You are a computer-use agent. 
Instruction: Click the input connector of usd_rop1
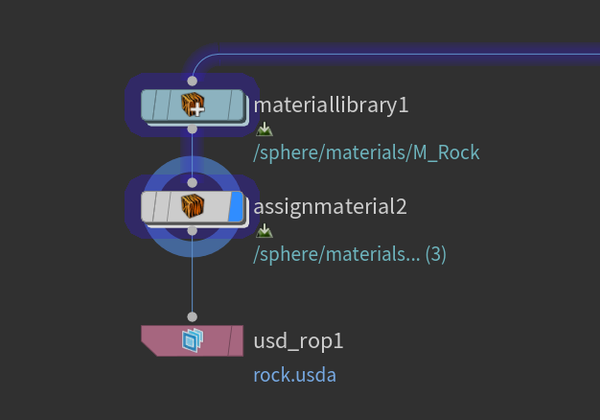[x=192, y=317]
